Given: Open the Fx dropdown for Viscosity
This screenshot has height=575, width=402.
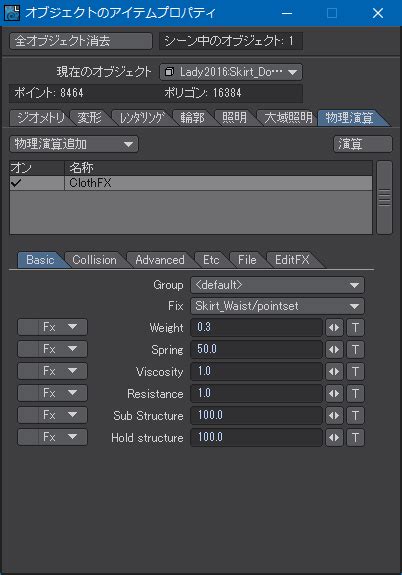Looking at the screenshot, I should click(x=52, y=371).
